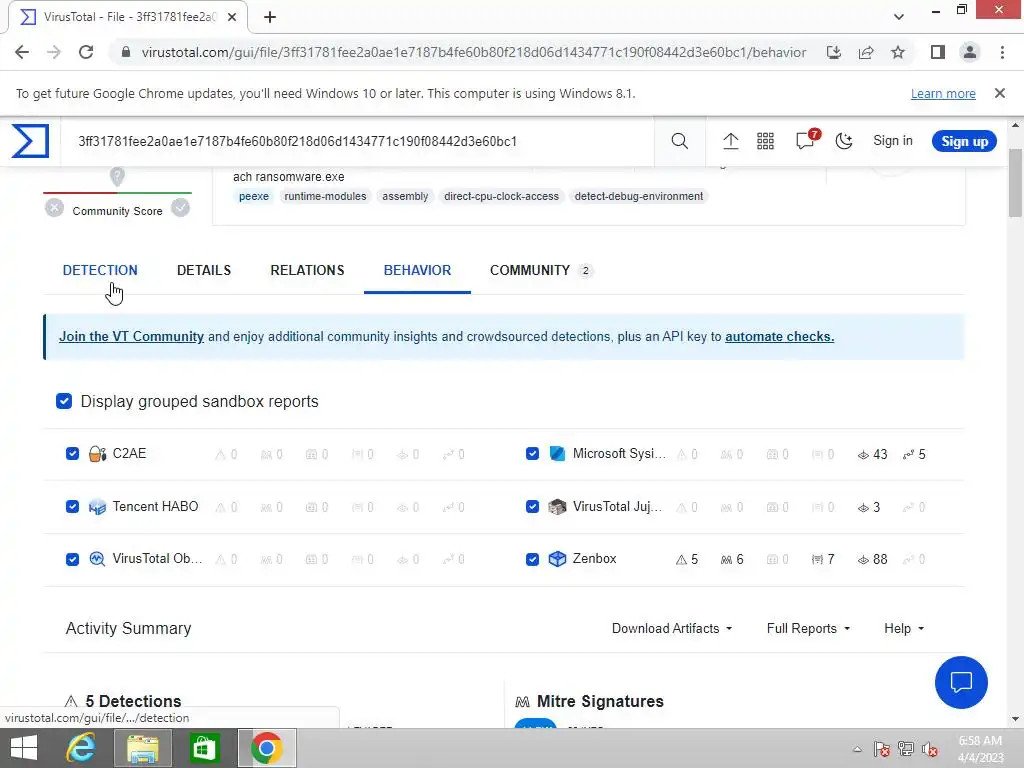Click Join the VT Community link
The height and width of the screenshot is (768, 1024).
click(131, 336)
